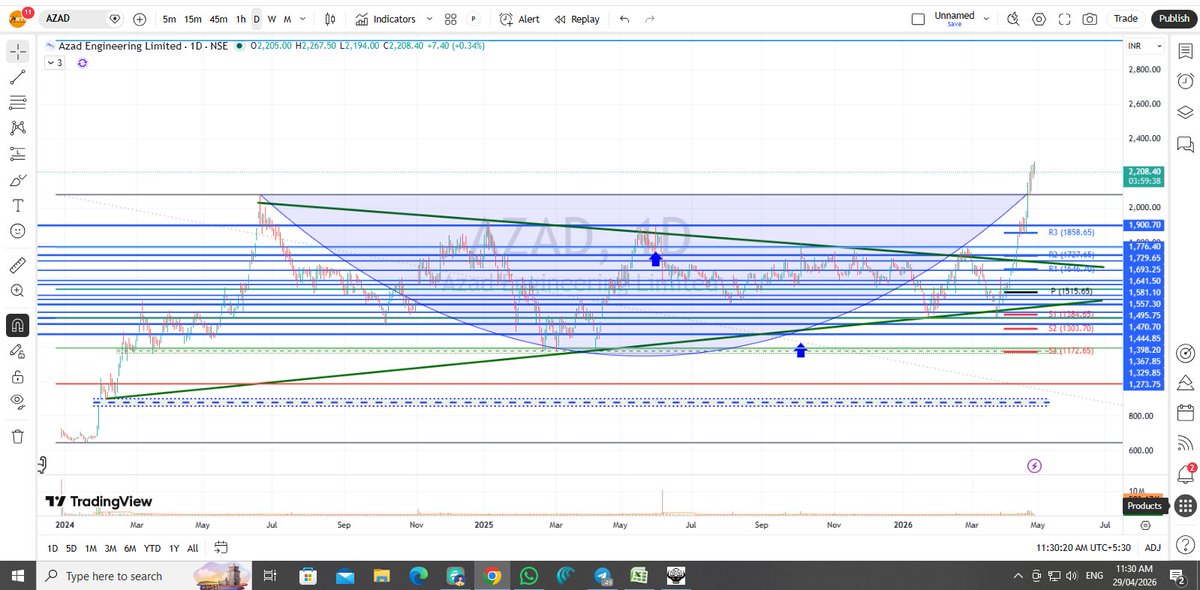Set date range to YTD
This screenshot has width=1200, height=590.
click(x=152, y=547)
